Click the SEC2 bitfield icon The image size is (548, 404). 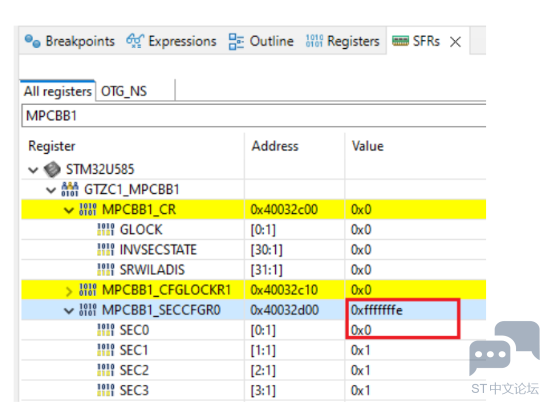[106, 370]
